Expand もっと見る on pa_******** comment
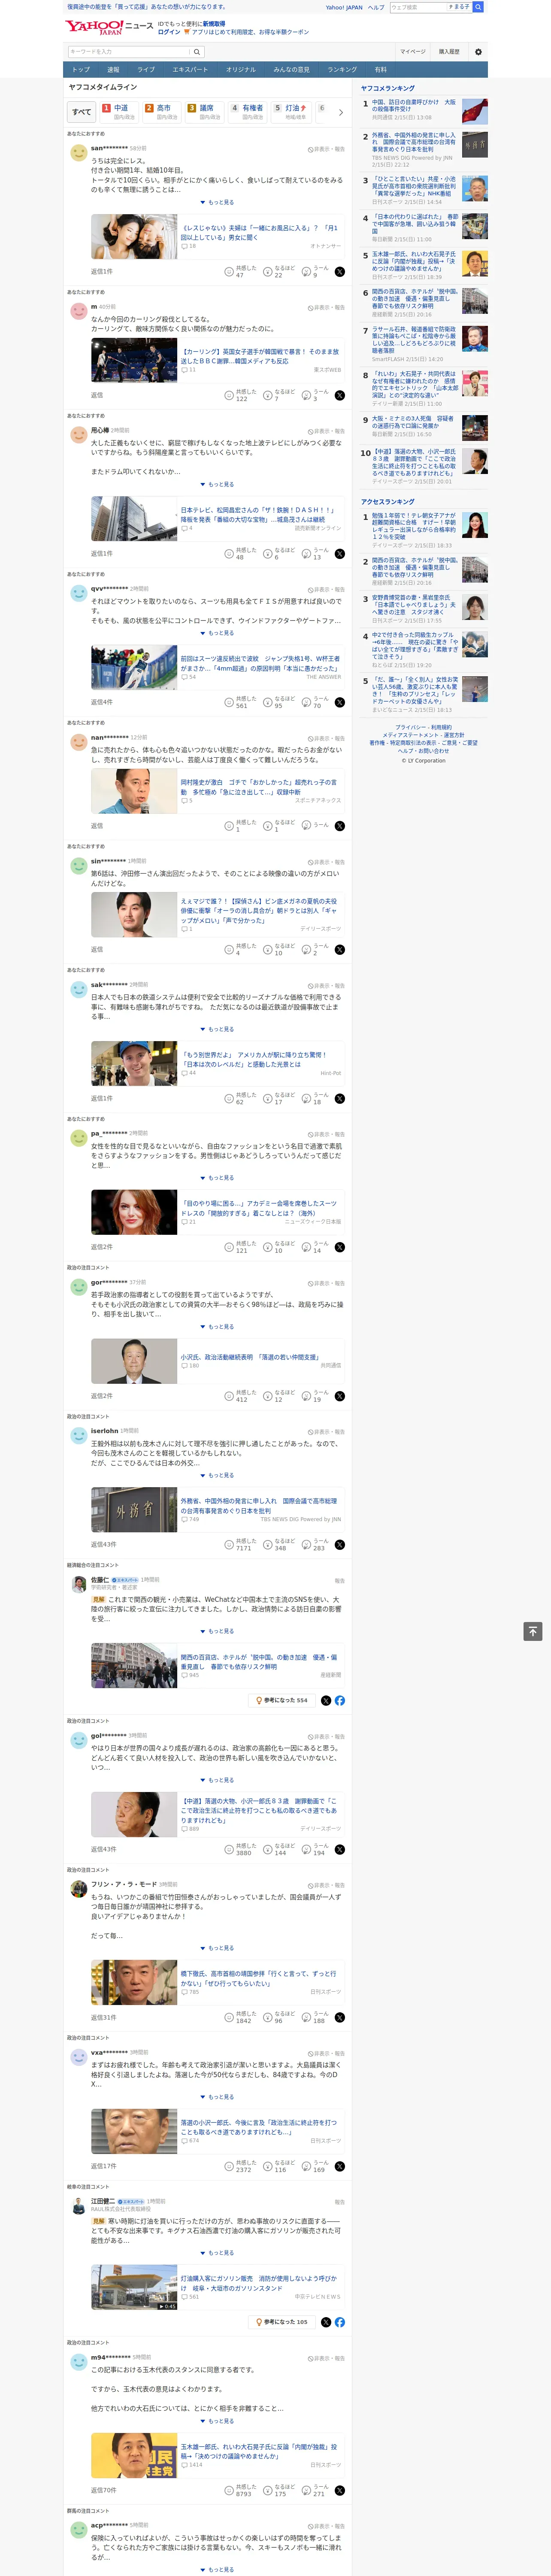 click(x=218, y=1178)
